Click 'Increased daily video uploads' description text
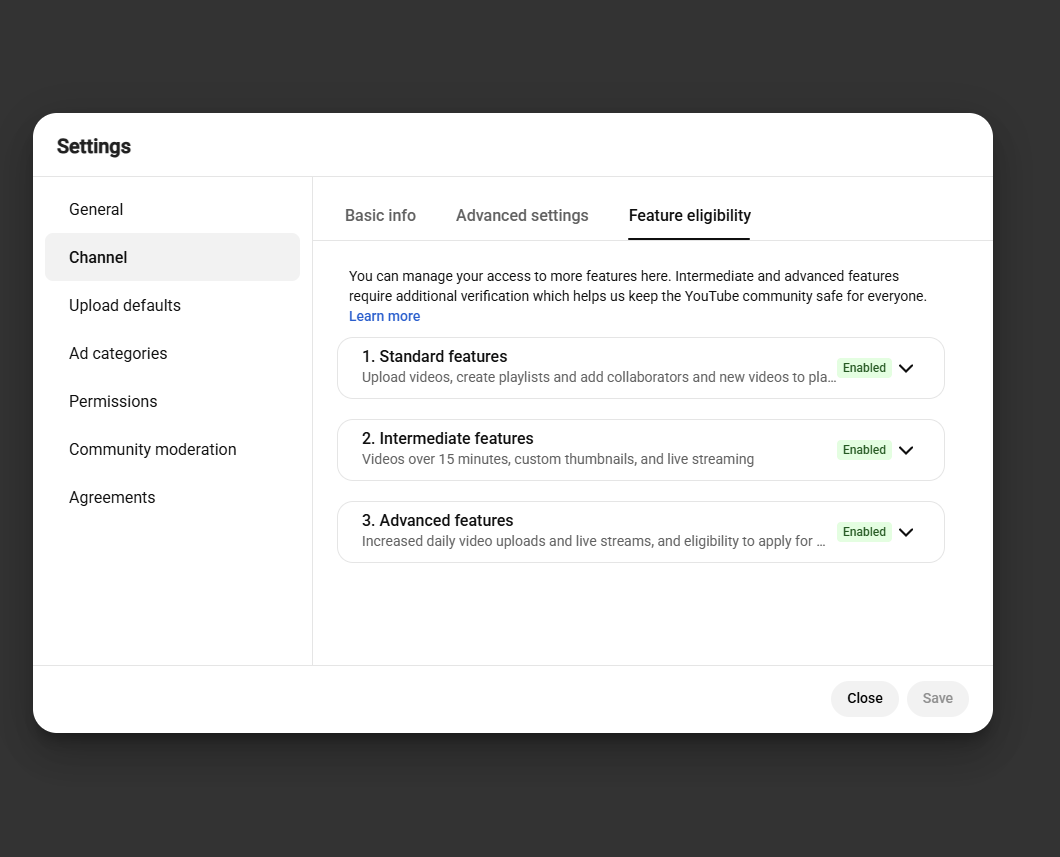 pos(594,541)
